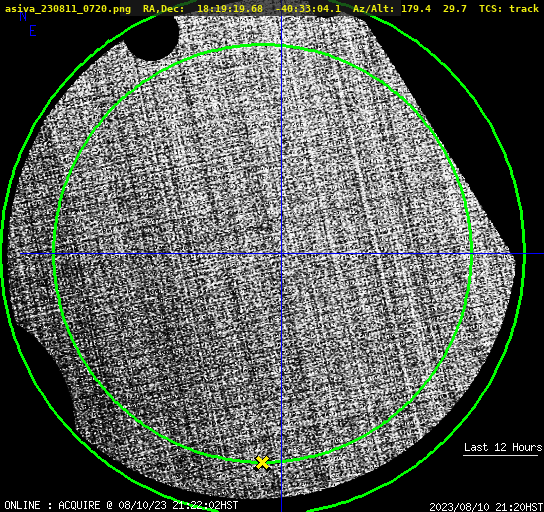
Task: Click the inner green circle at horizontal crosshair right
Action: 472,254
